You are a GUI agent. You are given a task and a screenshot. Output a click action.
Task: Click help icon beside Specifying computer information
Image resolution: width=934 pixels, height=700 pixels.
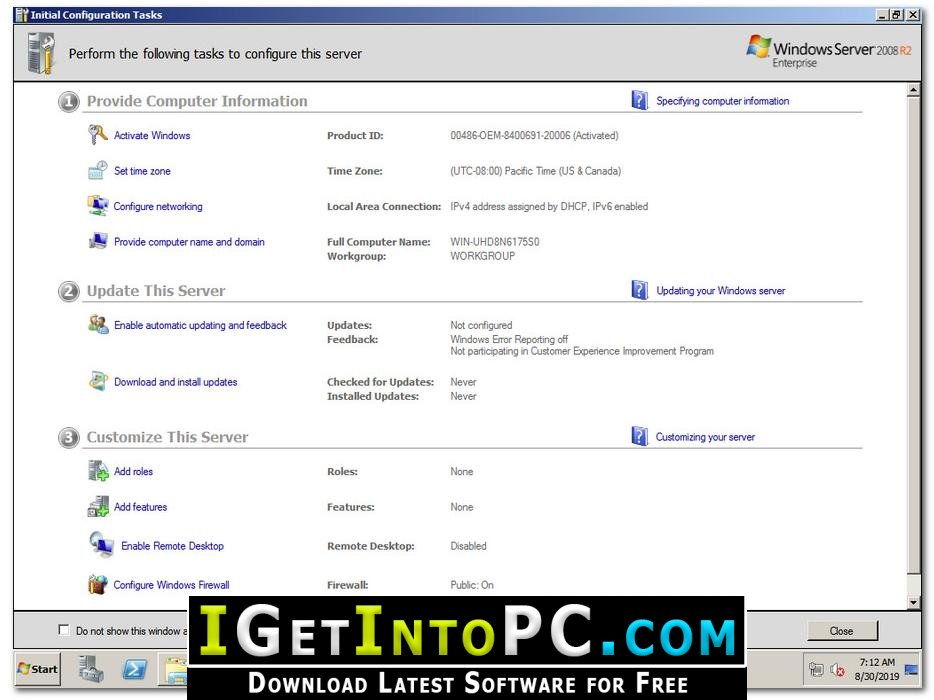point(639,100)
